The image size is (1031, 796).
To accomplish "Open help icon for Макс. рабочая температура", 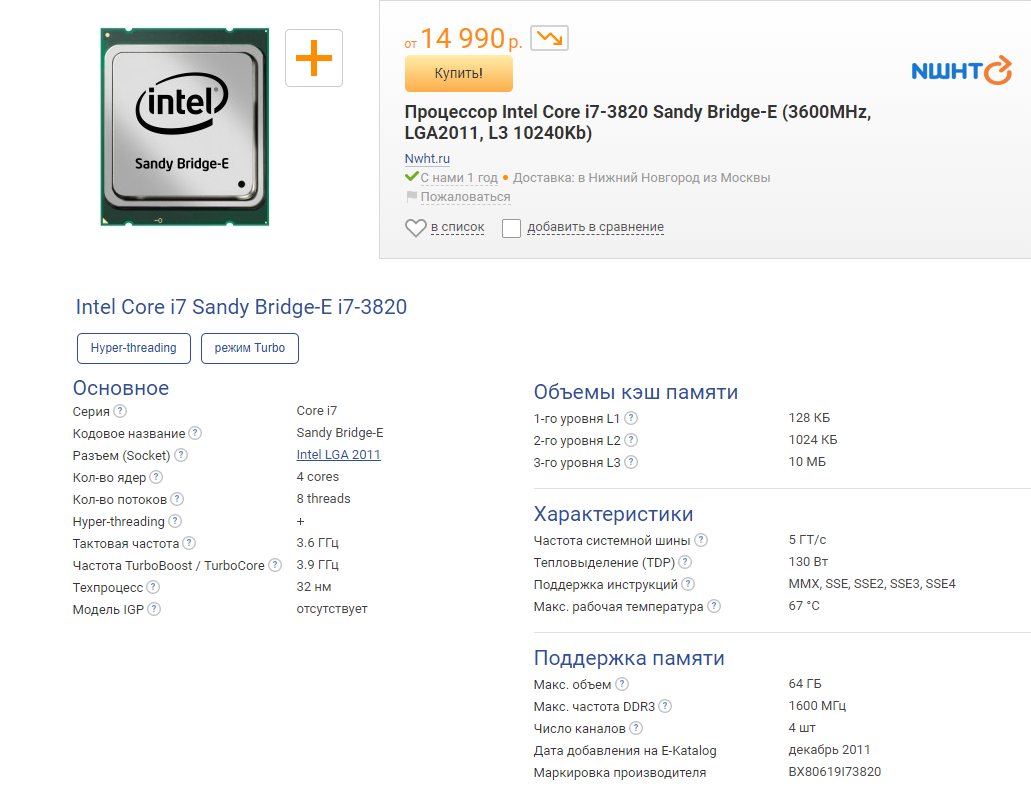I will pyautogui.click(x=713, y=605).
